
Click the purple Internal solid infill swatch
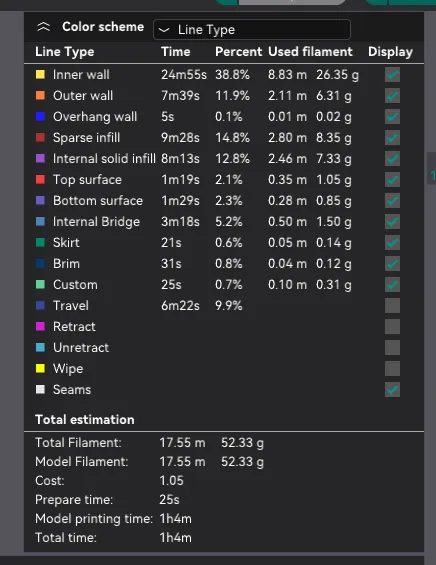(x=40, y=159)
